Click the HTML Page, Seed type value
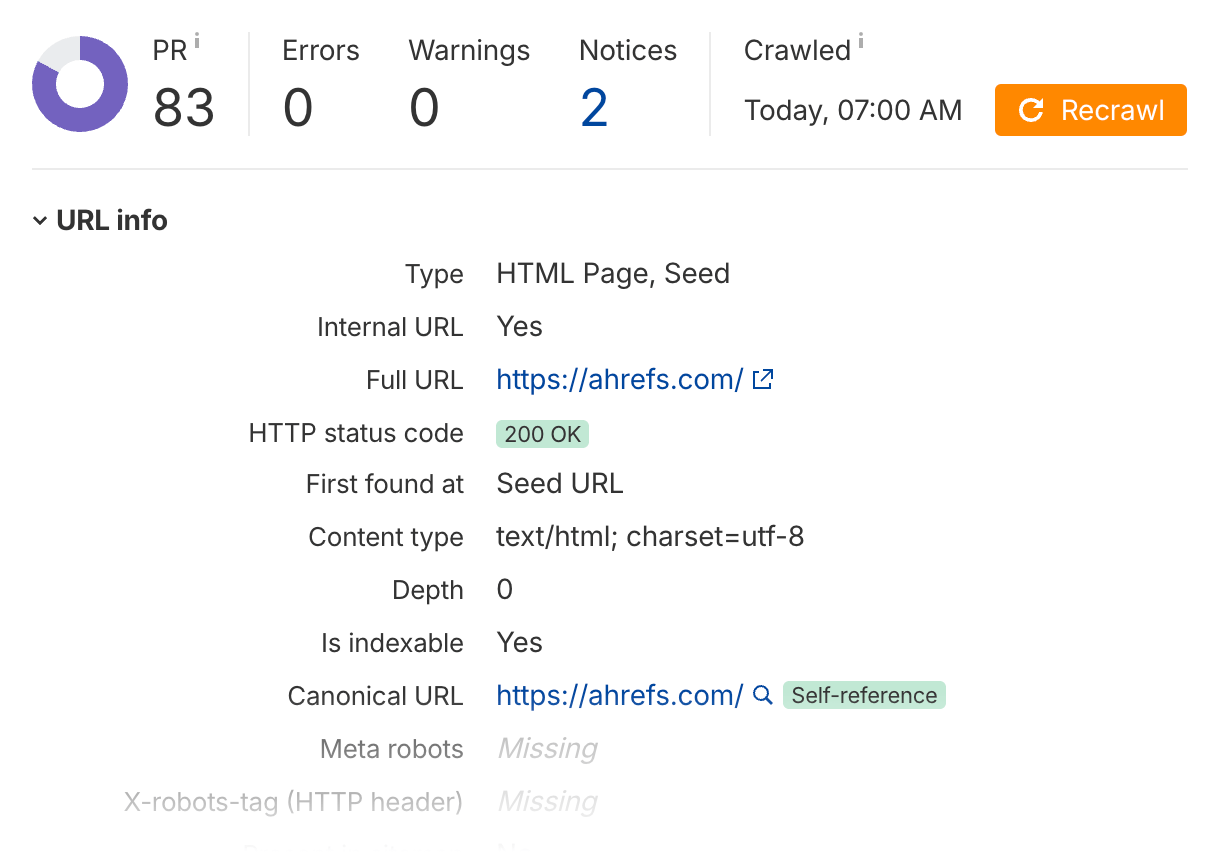This screenshot has width=1218, height=852. (x=613, y=274)
